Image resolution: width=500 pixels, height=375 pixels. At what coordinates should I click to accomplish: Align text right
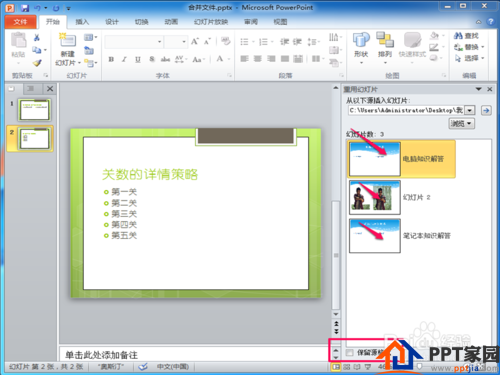coord(271,59)
